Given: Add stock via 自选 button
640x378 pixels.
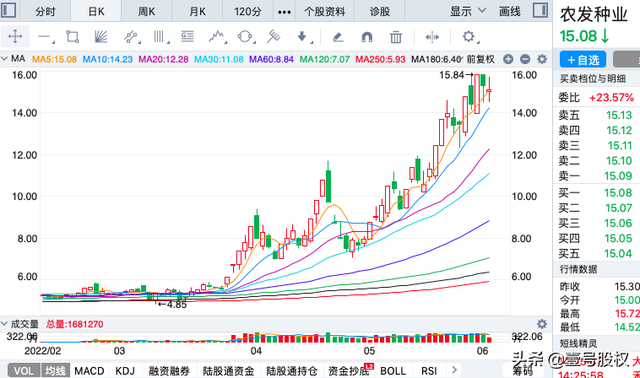Looking at the screenshot, I should [x=583, y=60].
